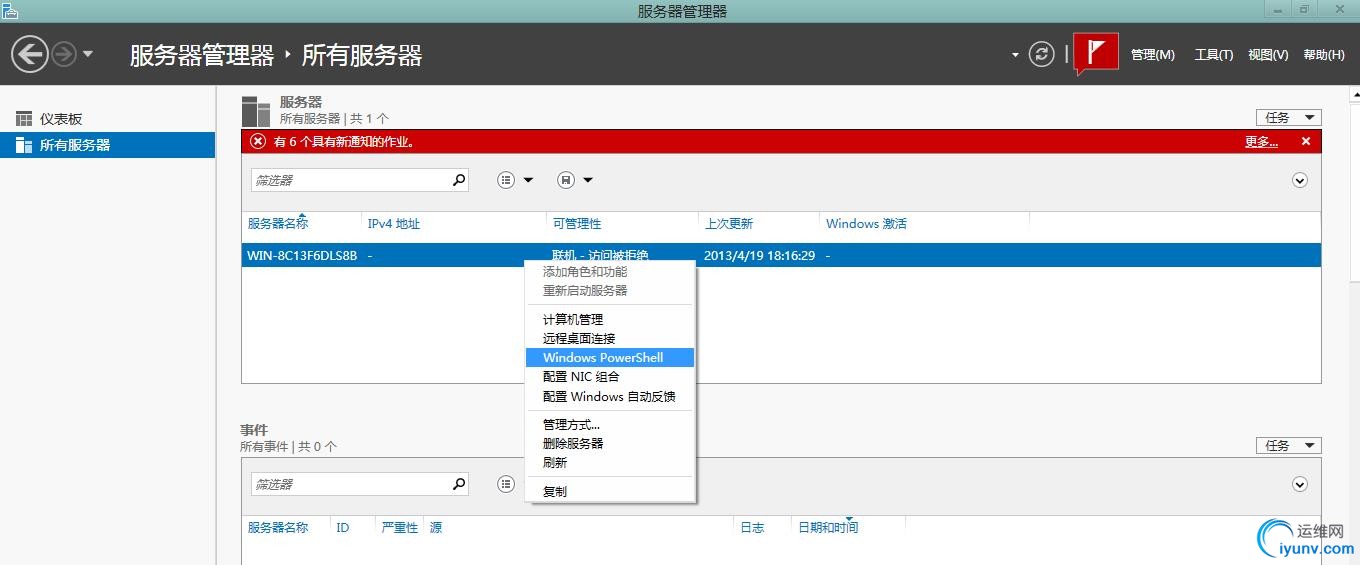Sort events by the 日期和时间 column
The width and height of the screenshot is (1360, 565).
[x=828, y=528]
